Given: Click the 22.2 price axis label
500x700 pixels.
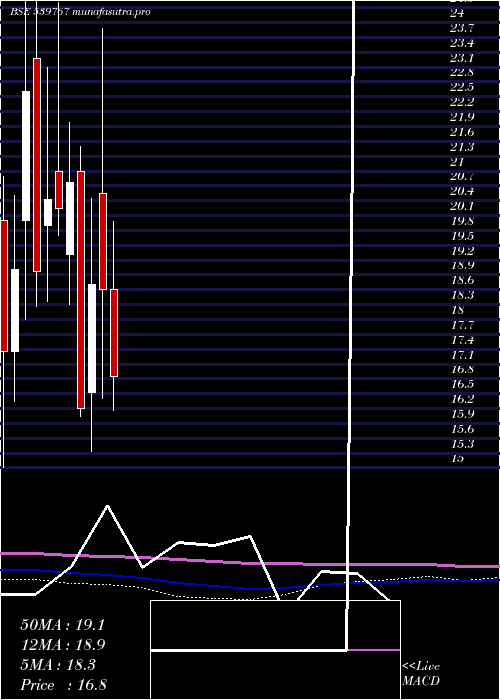Looking at the screenshot, I should (x=462, y=103).
